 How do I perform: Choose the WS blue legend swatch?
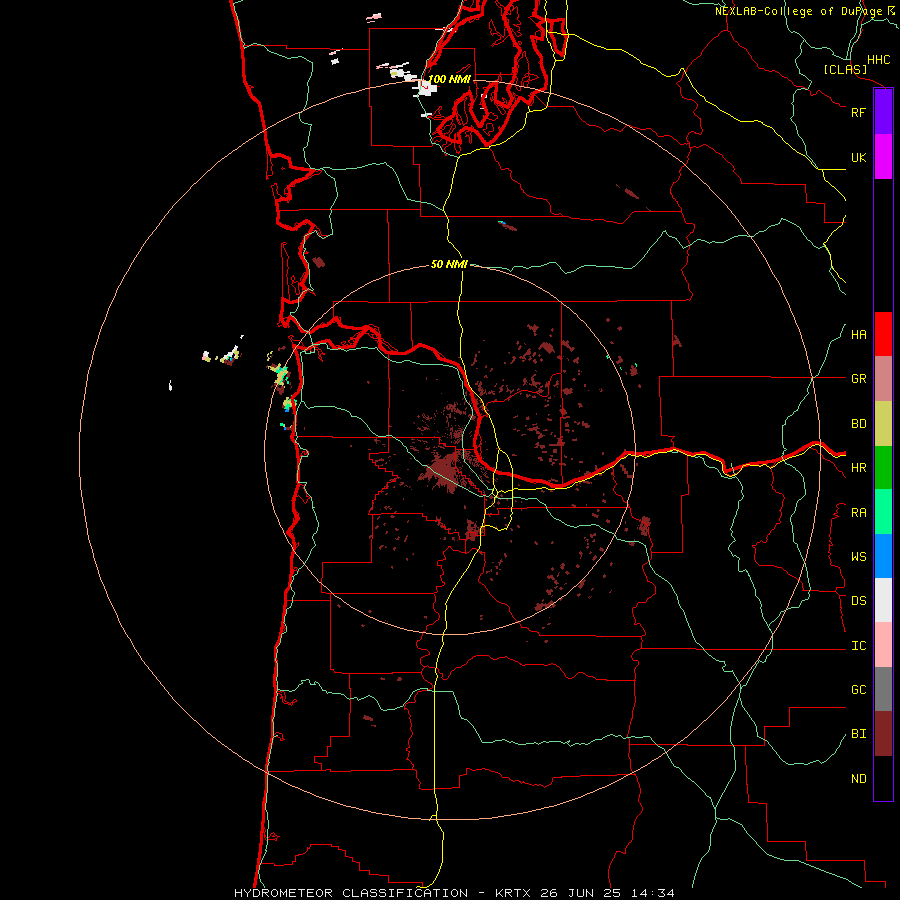click(x=883, y=556)
